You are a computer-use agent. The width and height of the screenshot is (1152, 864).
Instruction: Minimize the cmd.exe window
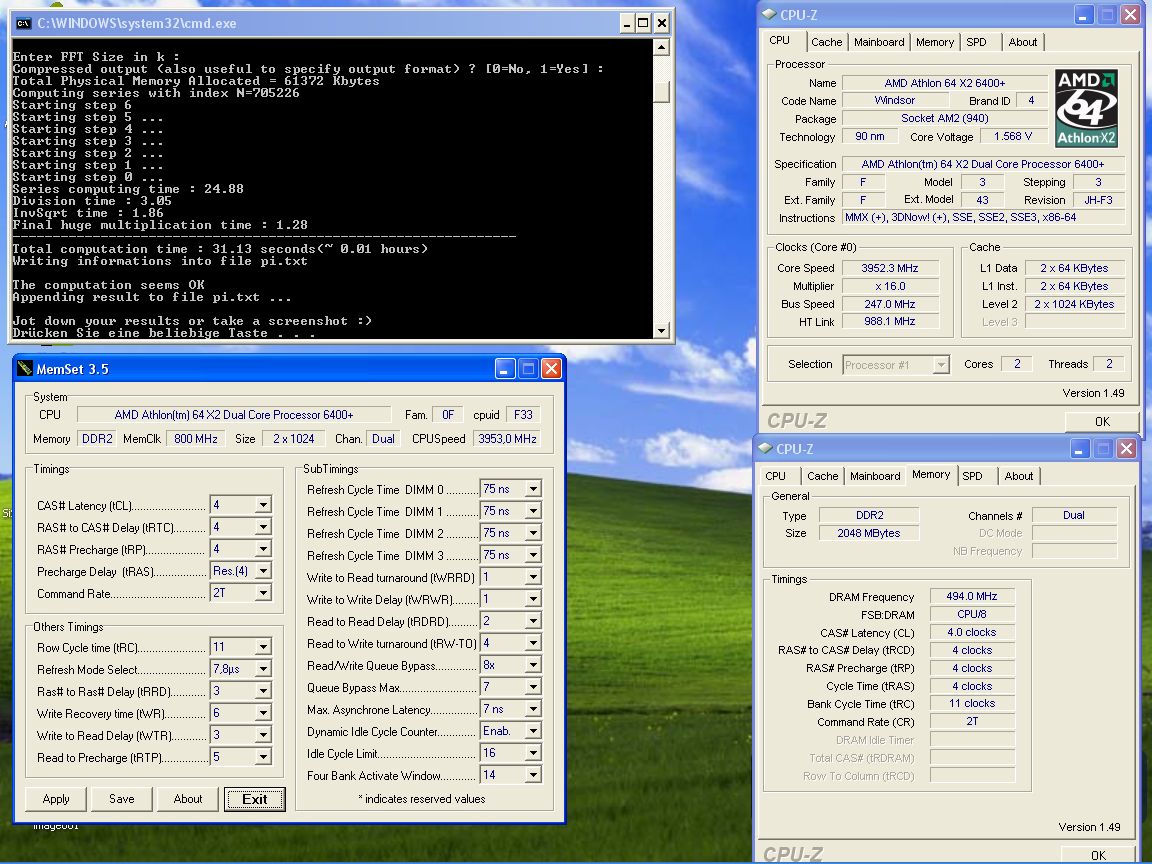coord(626,24)
